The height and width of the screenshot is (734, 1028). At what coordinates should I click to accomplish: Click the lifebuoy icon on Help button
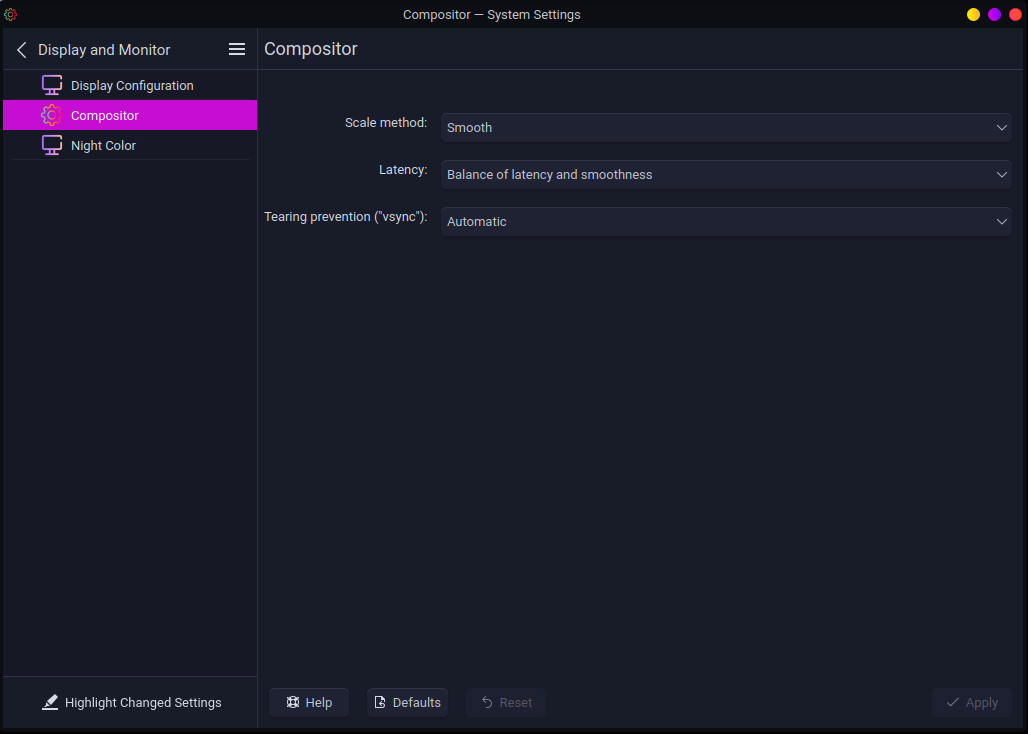coord(293,703)
